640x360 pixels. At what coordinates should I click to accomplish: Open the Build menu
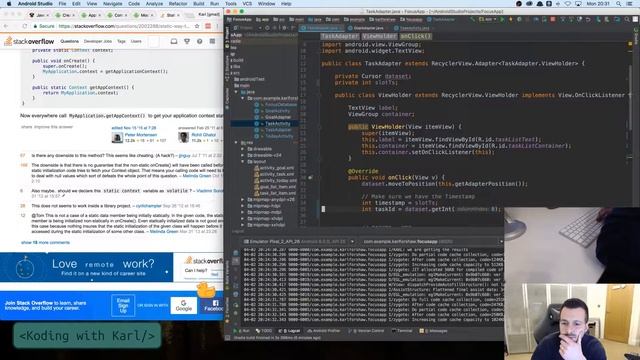[199, 4]
